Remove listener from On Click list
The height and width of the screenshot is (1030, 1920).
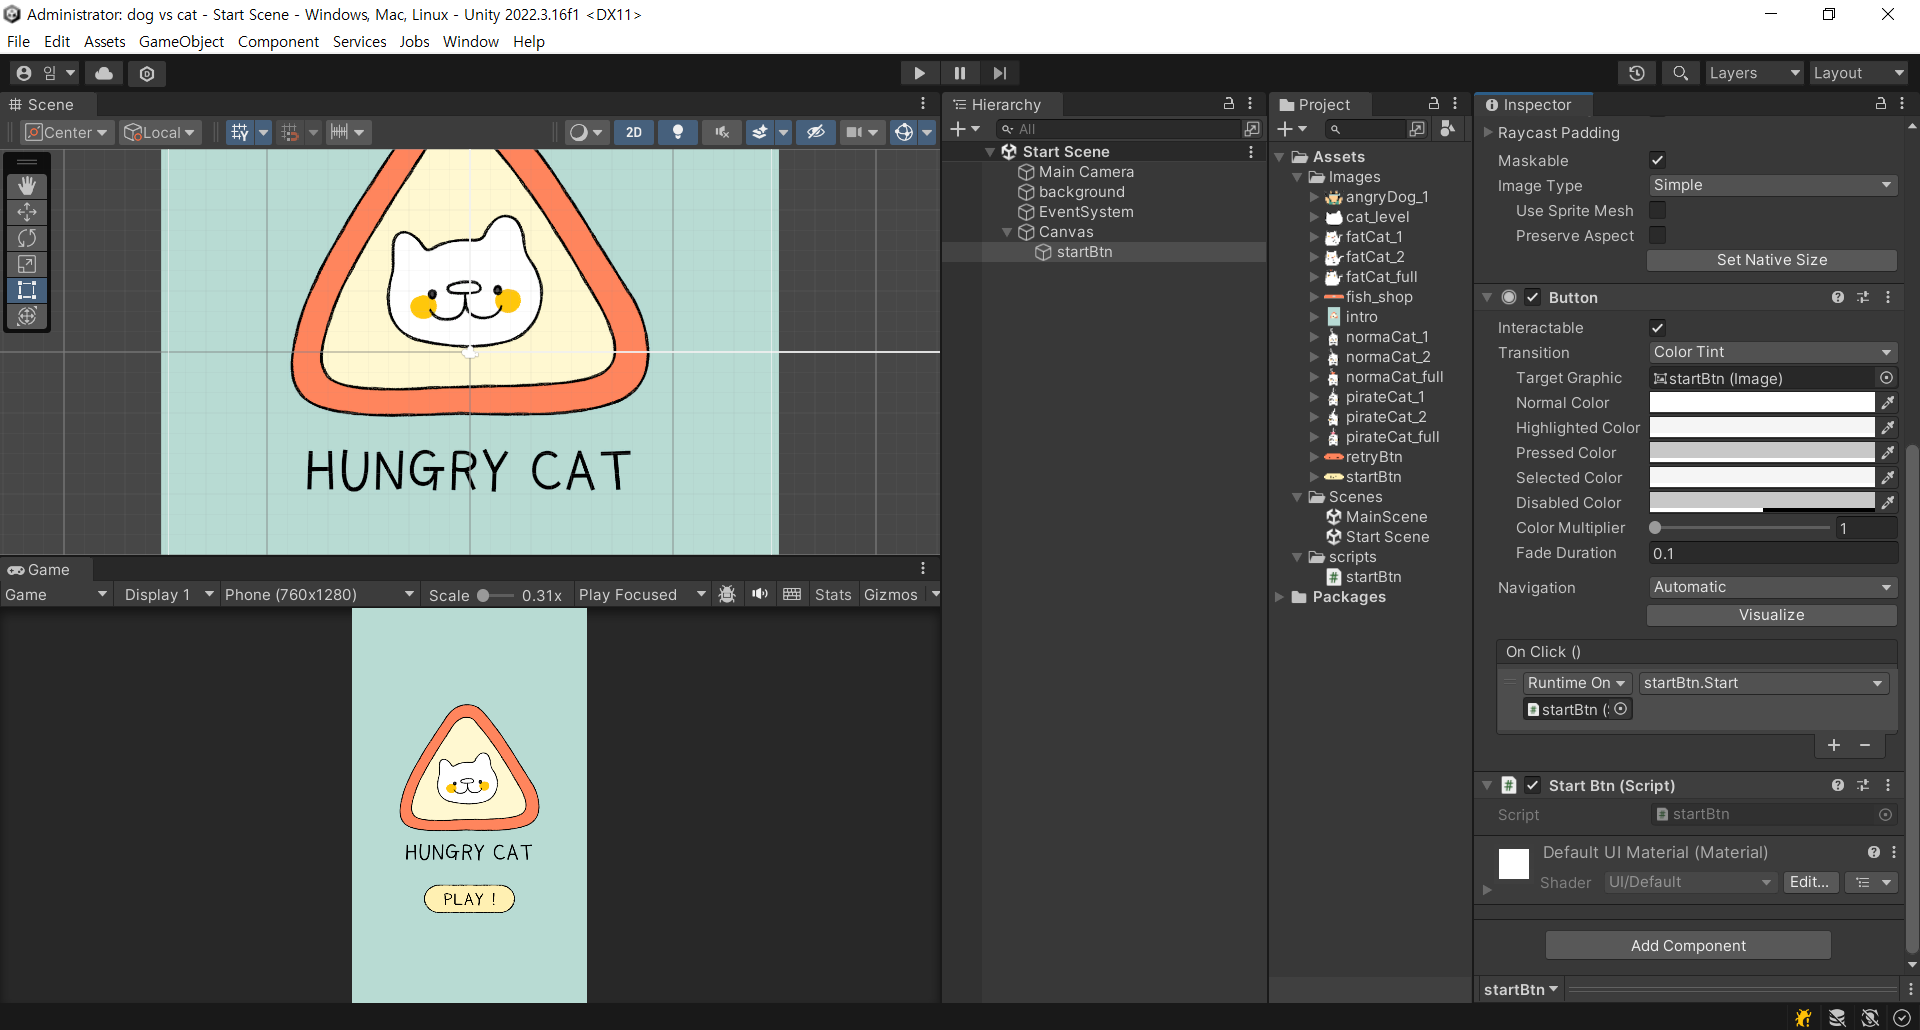coord(1865,746)
